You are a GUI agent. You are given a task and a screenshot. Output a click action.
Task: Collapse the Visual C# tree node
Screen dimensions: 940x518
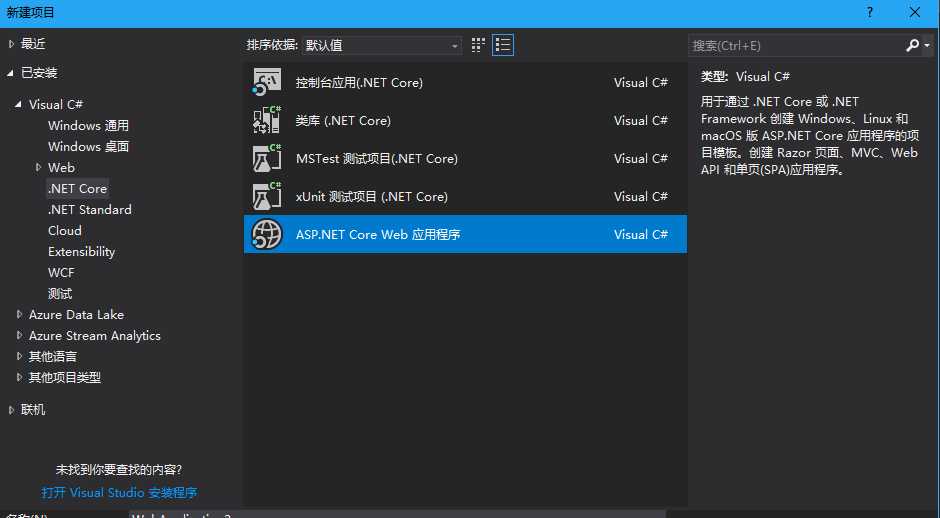pyautogui.click(x=19, y=104)
